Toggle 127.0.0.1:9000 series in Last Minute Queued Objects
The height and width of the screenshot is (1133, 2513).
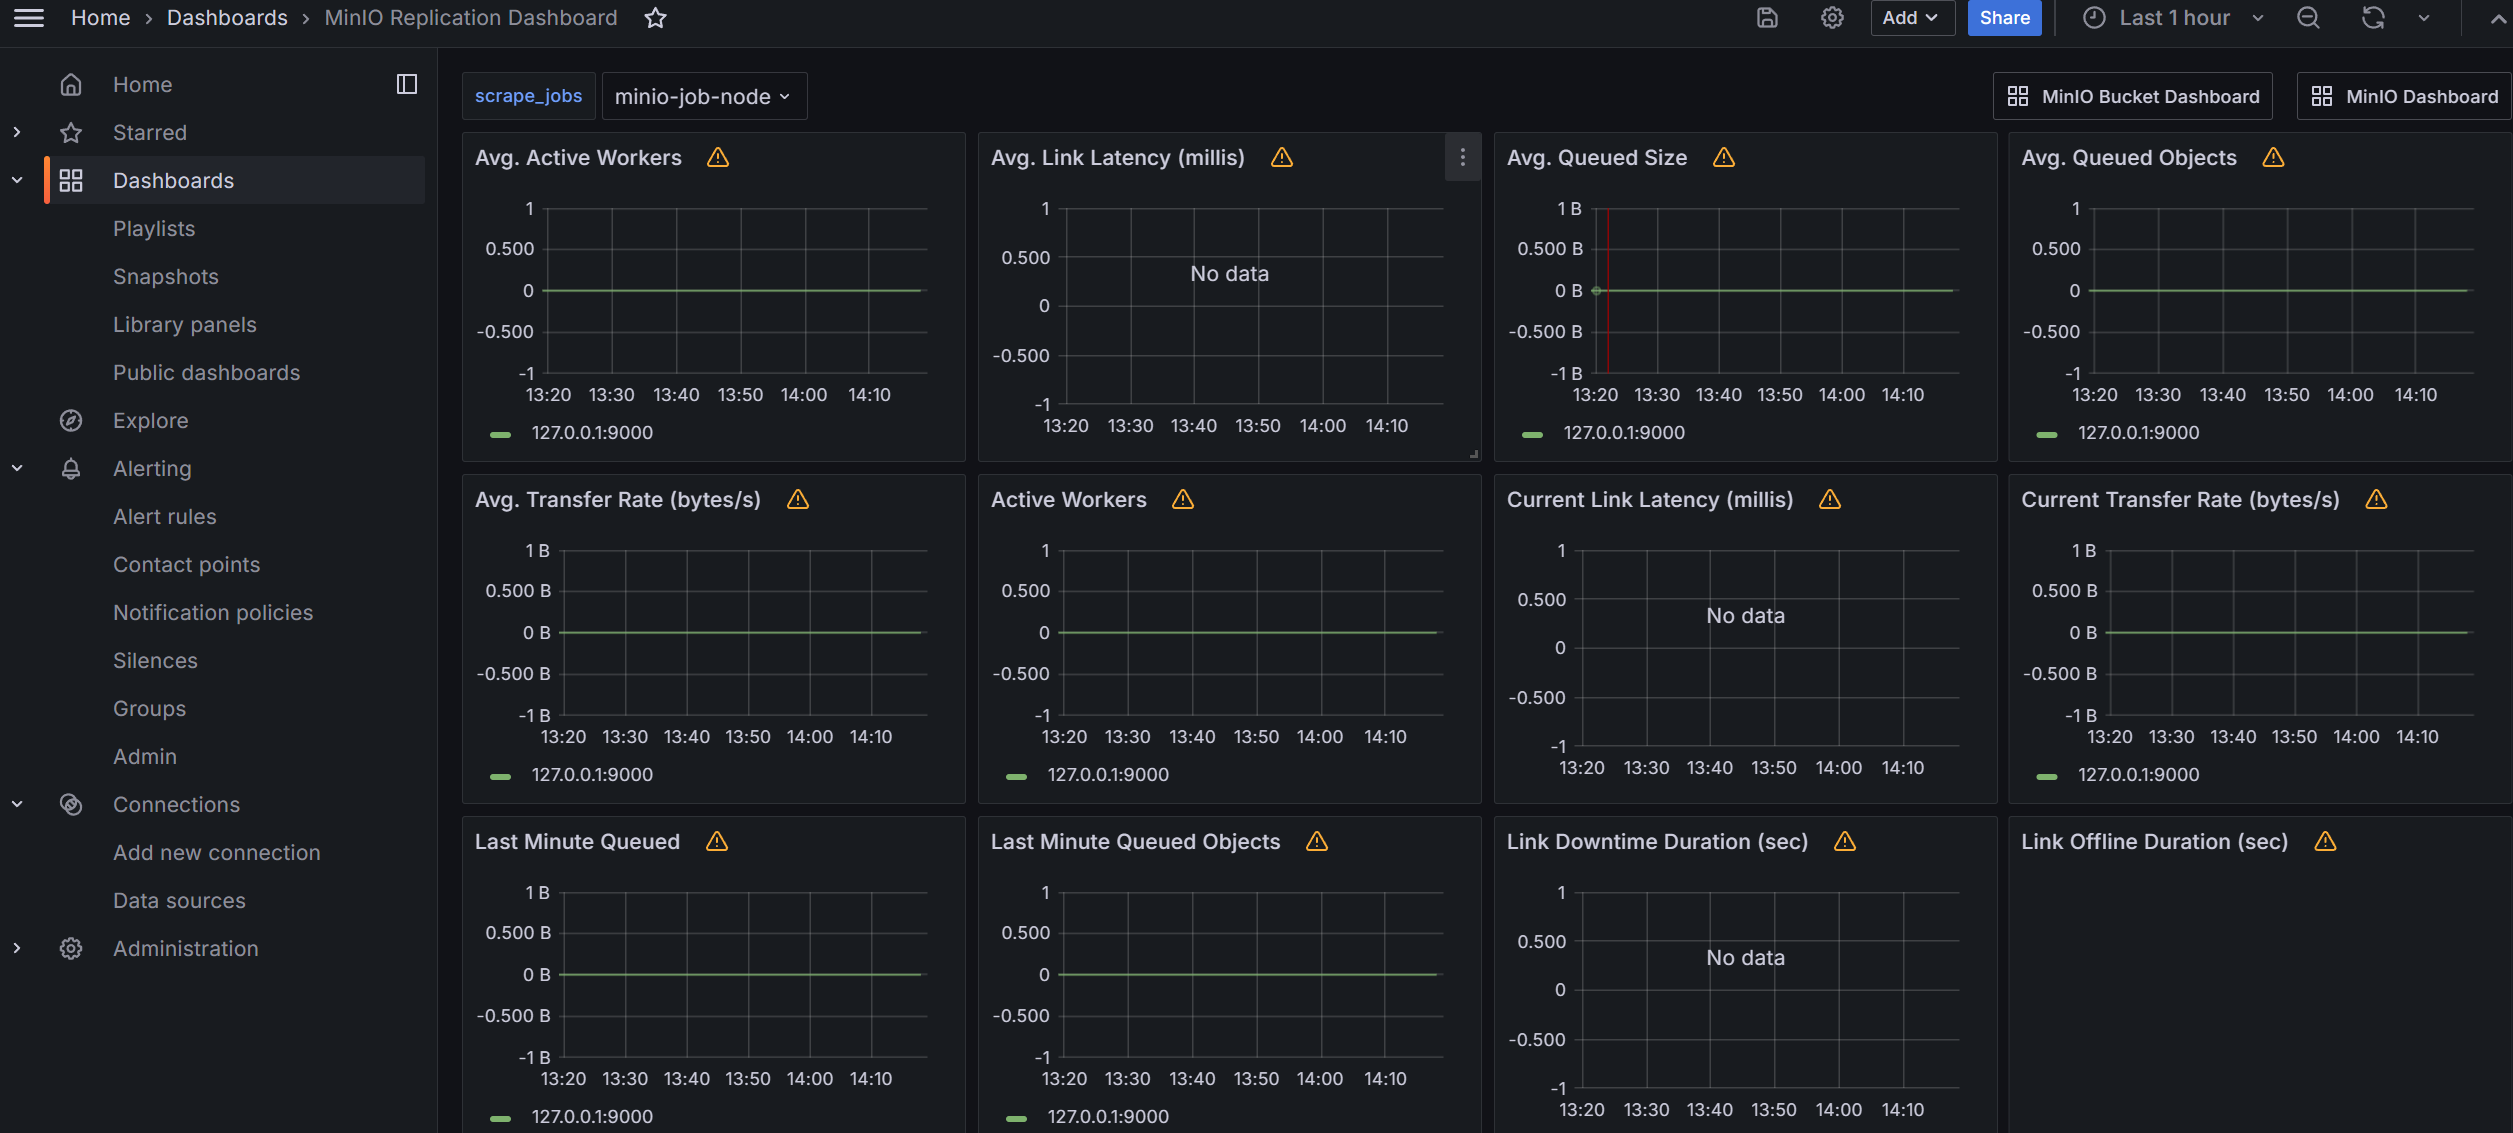coord(1108,1117)
